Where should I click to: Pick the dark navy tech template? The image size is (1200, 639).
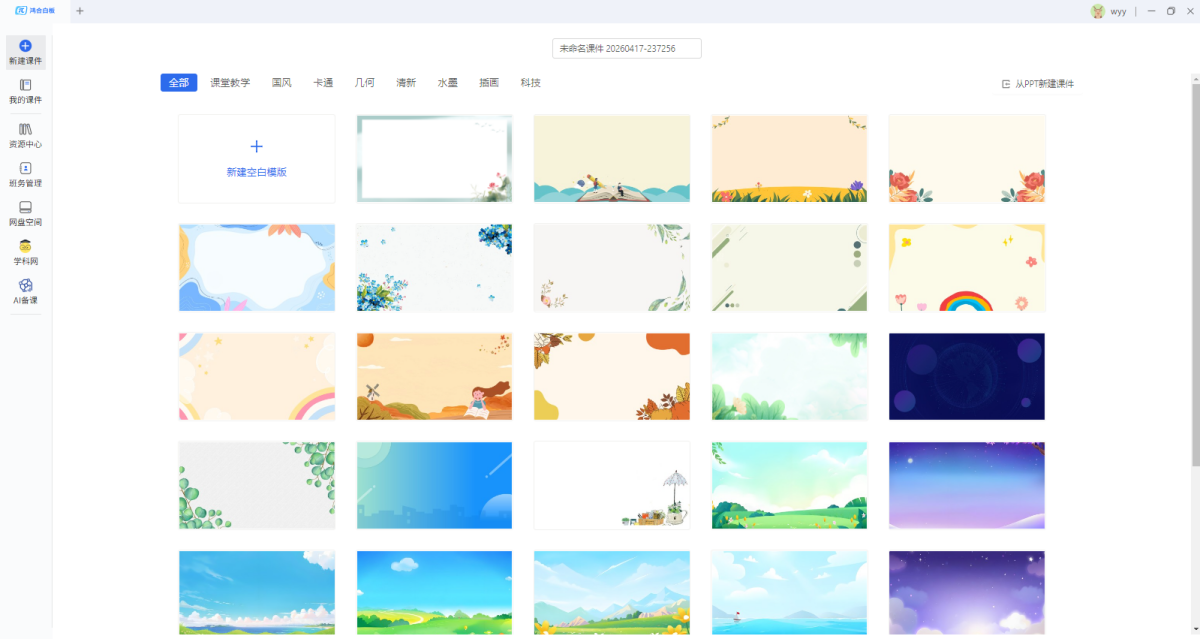[967, 377]
